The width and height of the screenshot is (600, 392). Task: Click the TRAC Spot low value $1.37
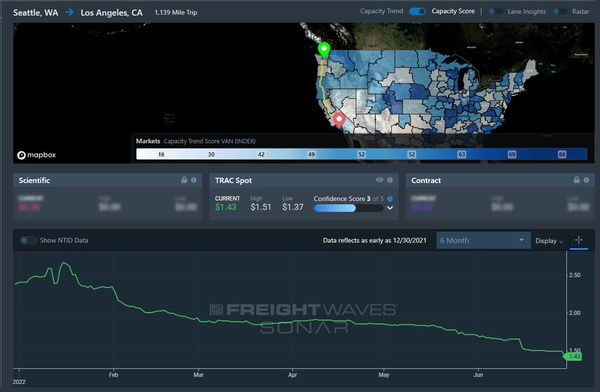coord(293,207)
